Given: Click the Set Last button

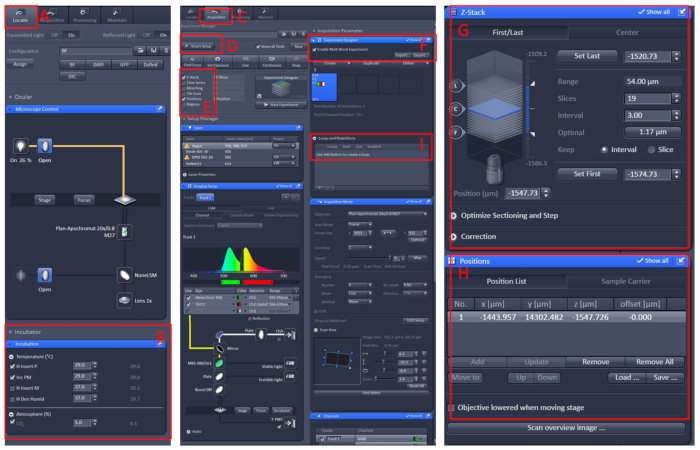Looking at the screenshot, I should (x=587, y=56).
